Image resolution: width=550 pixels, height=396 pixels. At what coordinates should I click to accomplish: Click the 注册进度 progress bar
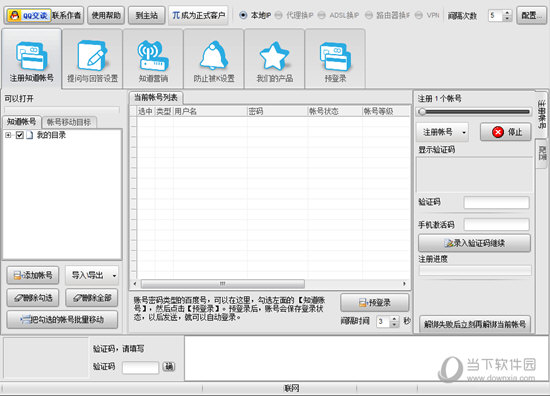[475, 270]
